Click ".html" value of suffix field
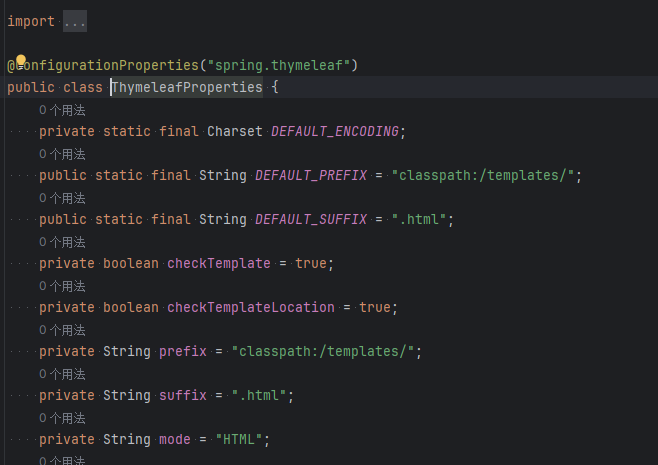Screen dimensions: 658x465 coord(259,395)
